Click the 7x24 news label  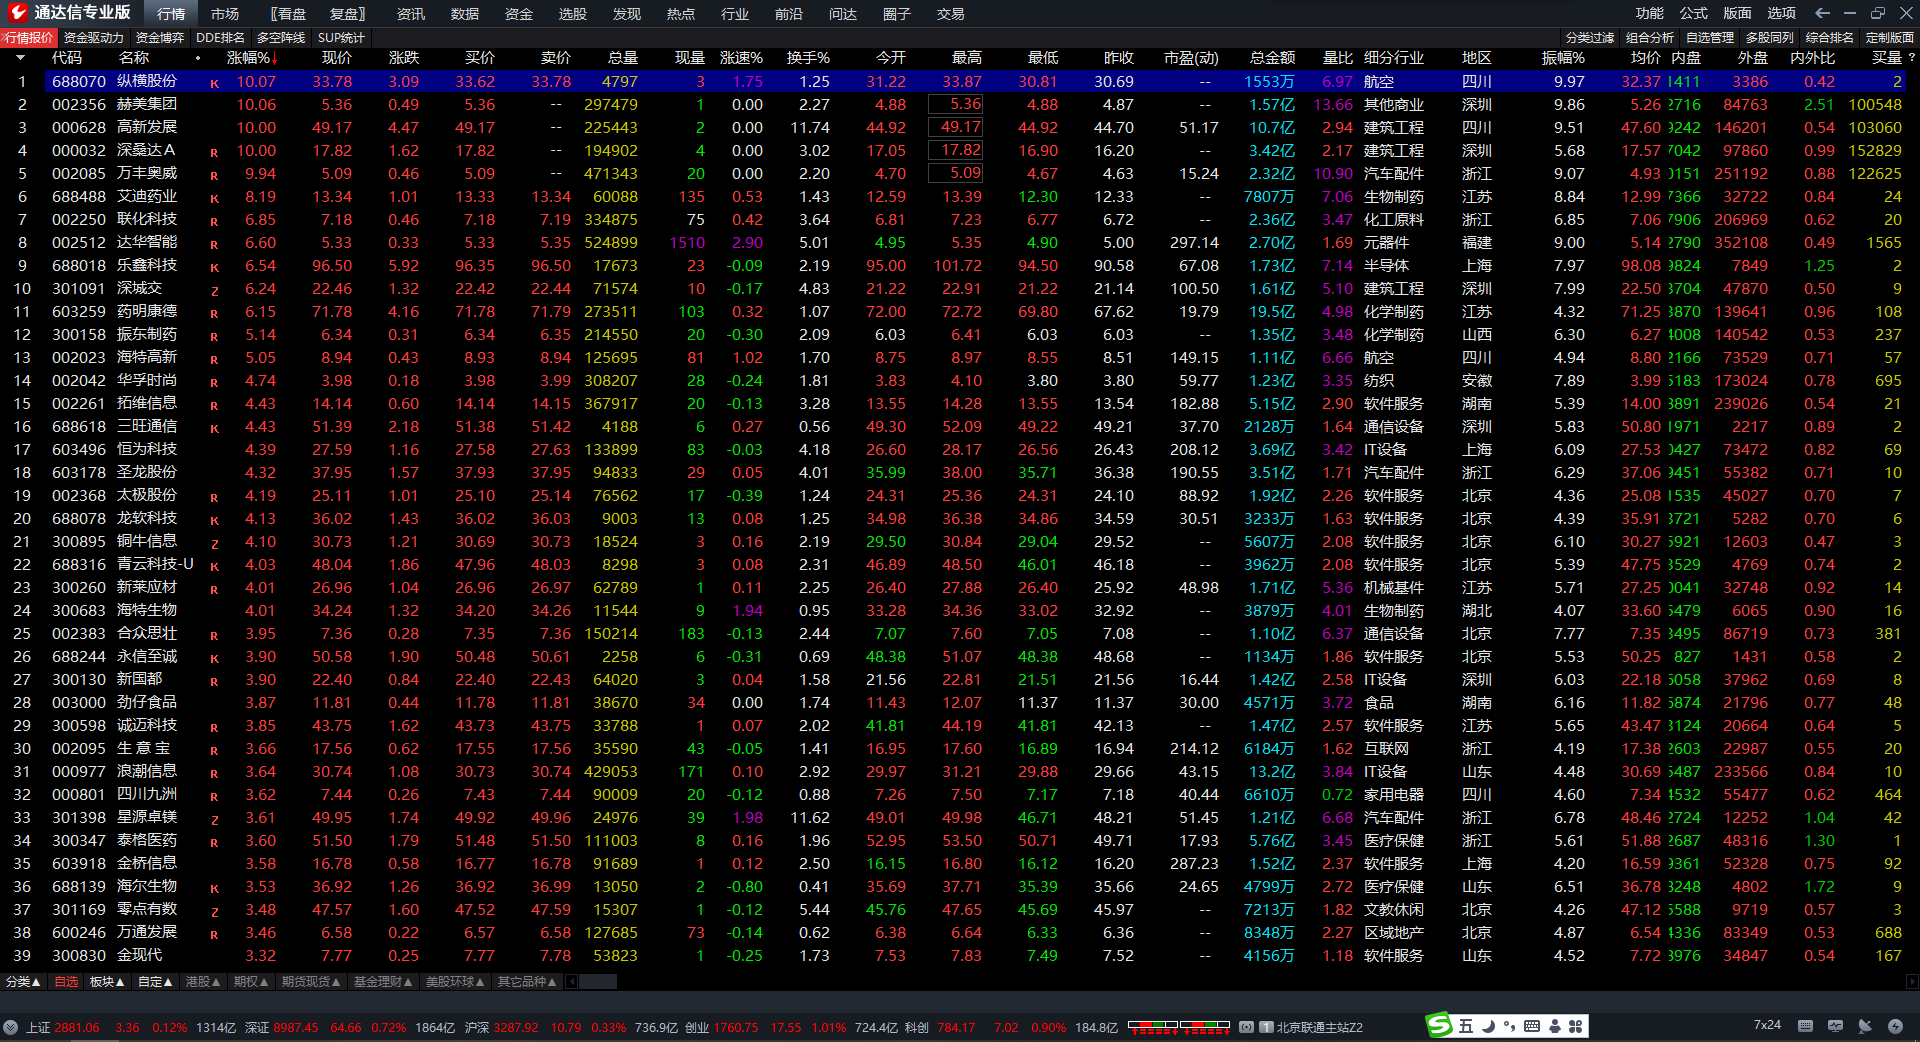(x=1767, y=1026)
